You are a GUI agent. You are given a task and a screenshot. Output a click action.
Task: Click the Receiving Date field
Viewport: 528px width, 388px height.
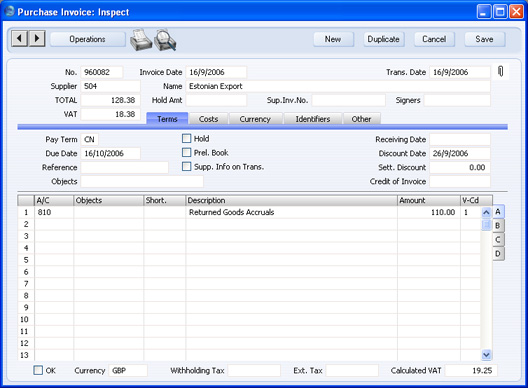point(460,139)
